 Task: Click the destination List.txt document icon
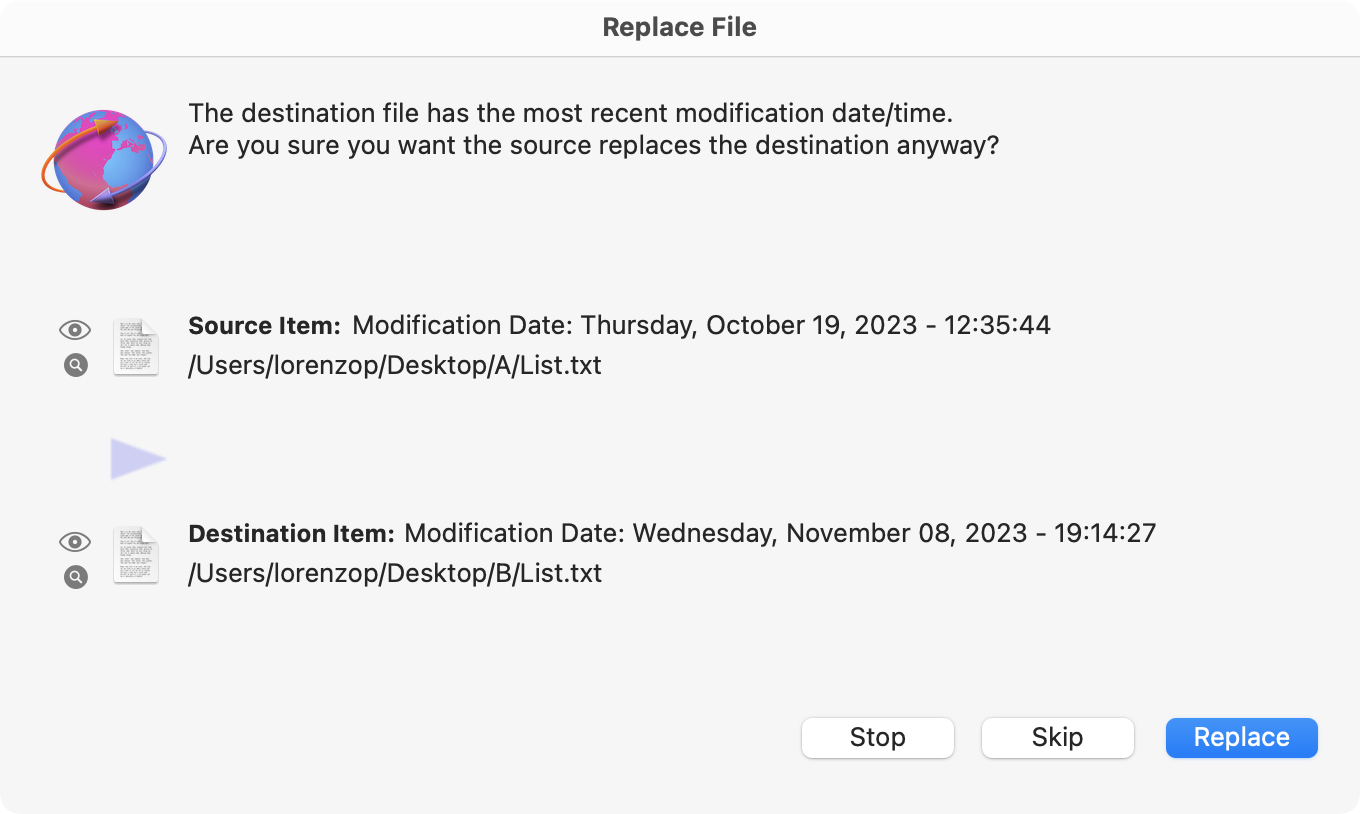pyautogui.click(x=136, y=555)
